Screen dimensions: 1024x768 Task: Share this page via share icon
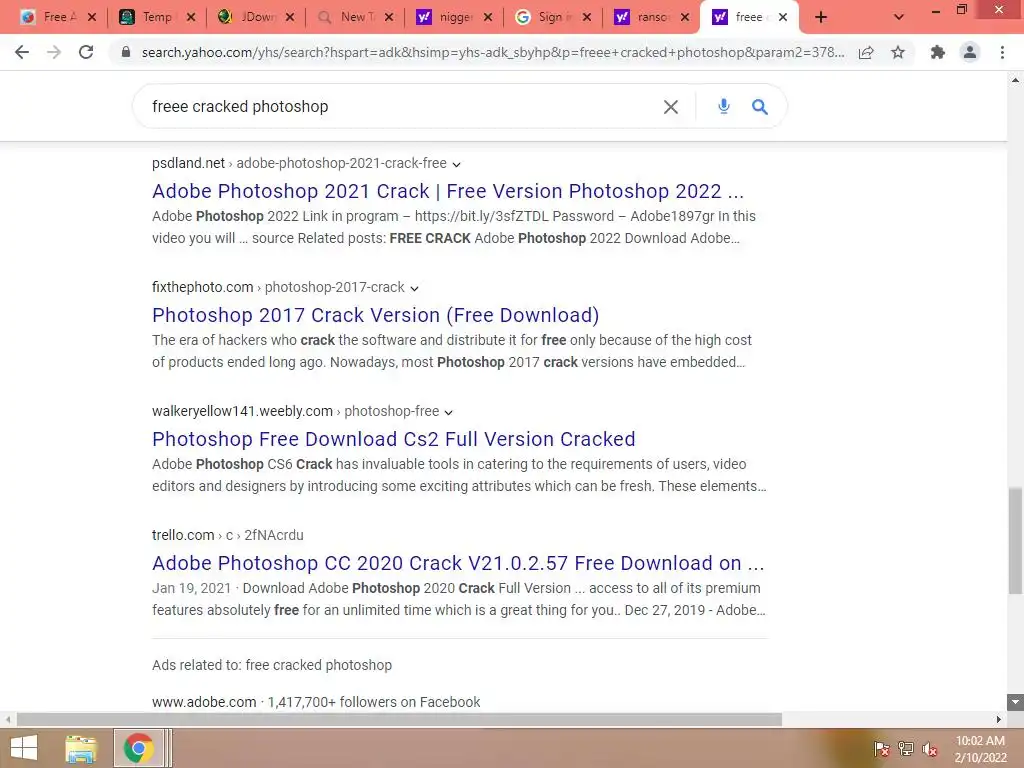click(x=866, y=52)
